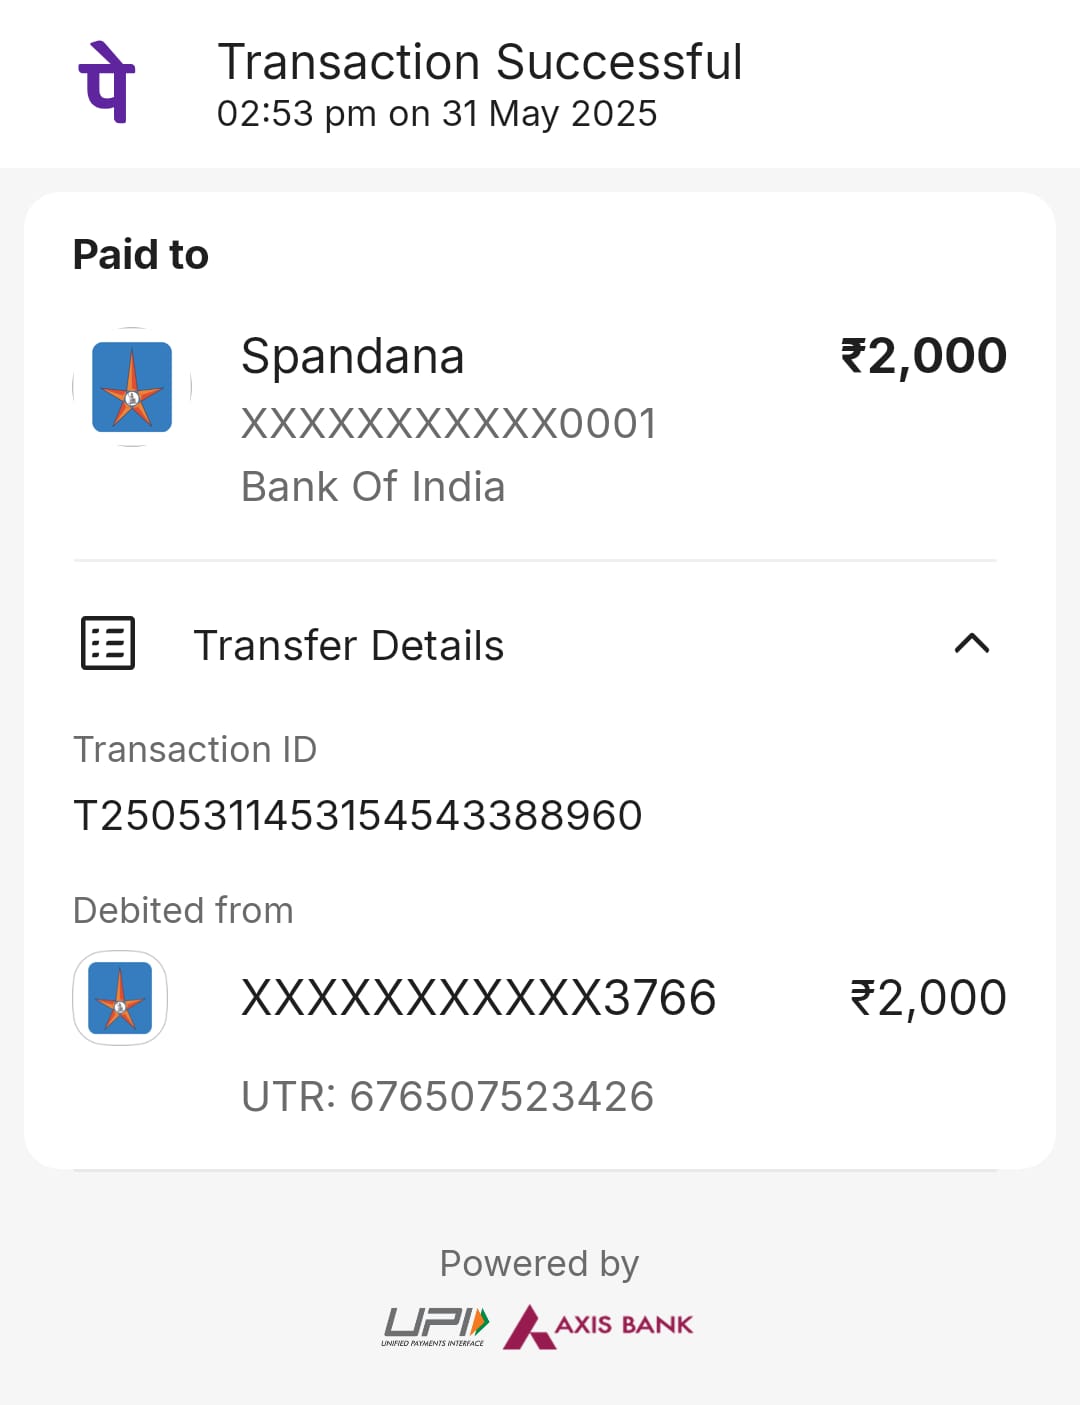Click the Bank Of India text
The width and height of the screenshot is (1080, 1405).
coord(373,487)
